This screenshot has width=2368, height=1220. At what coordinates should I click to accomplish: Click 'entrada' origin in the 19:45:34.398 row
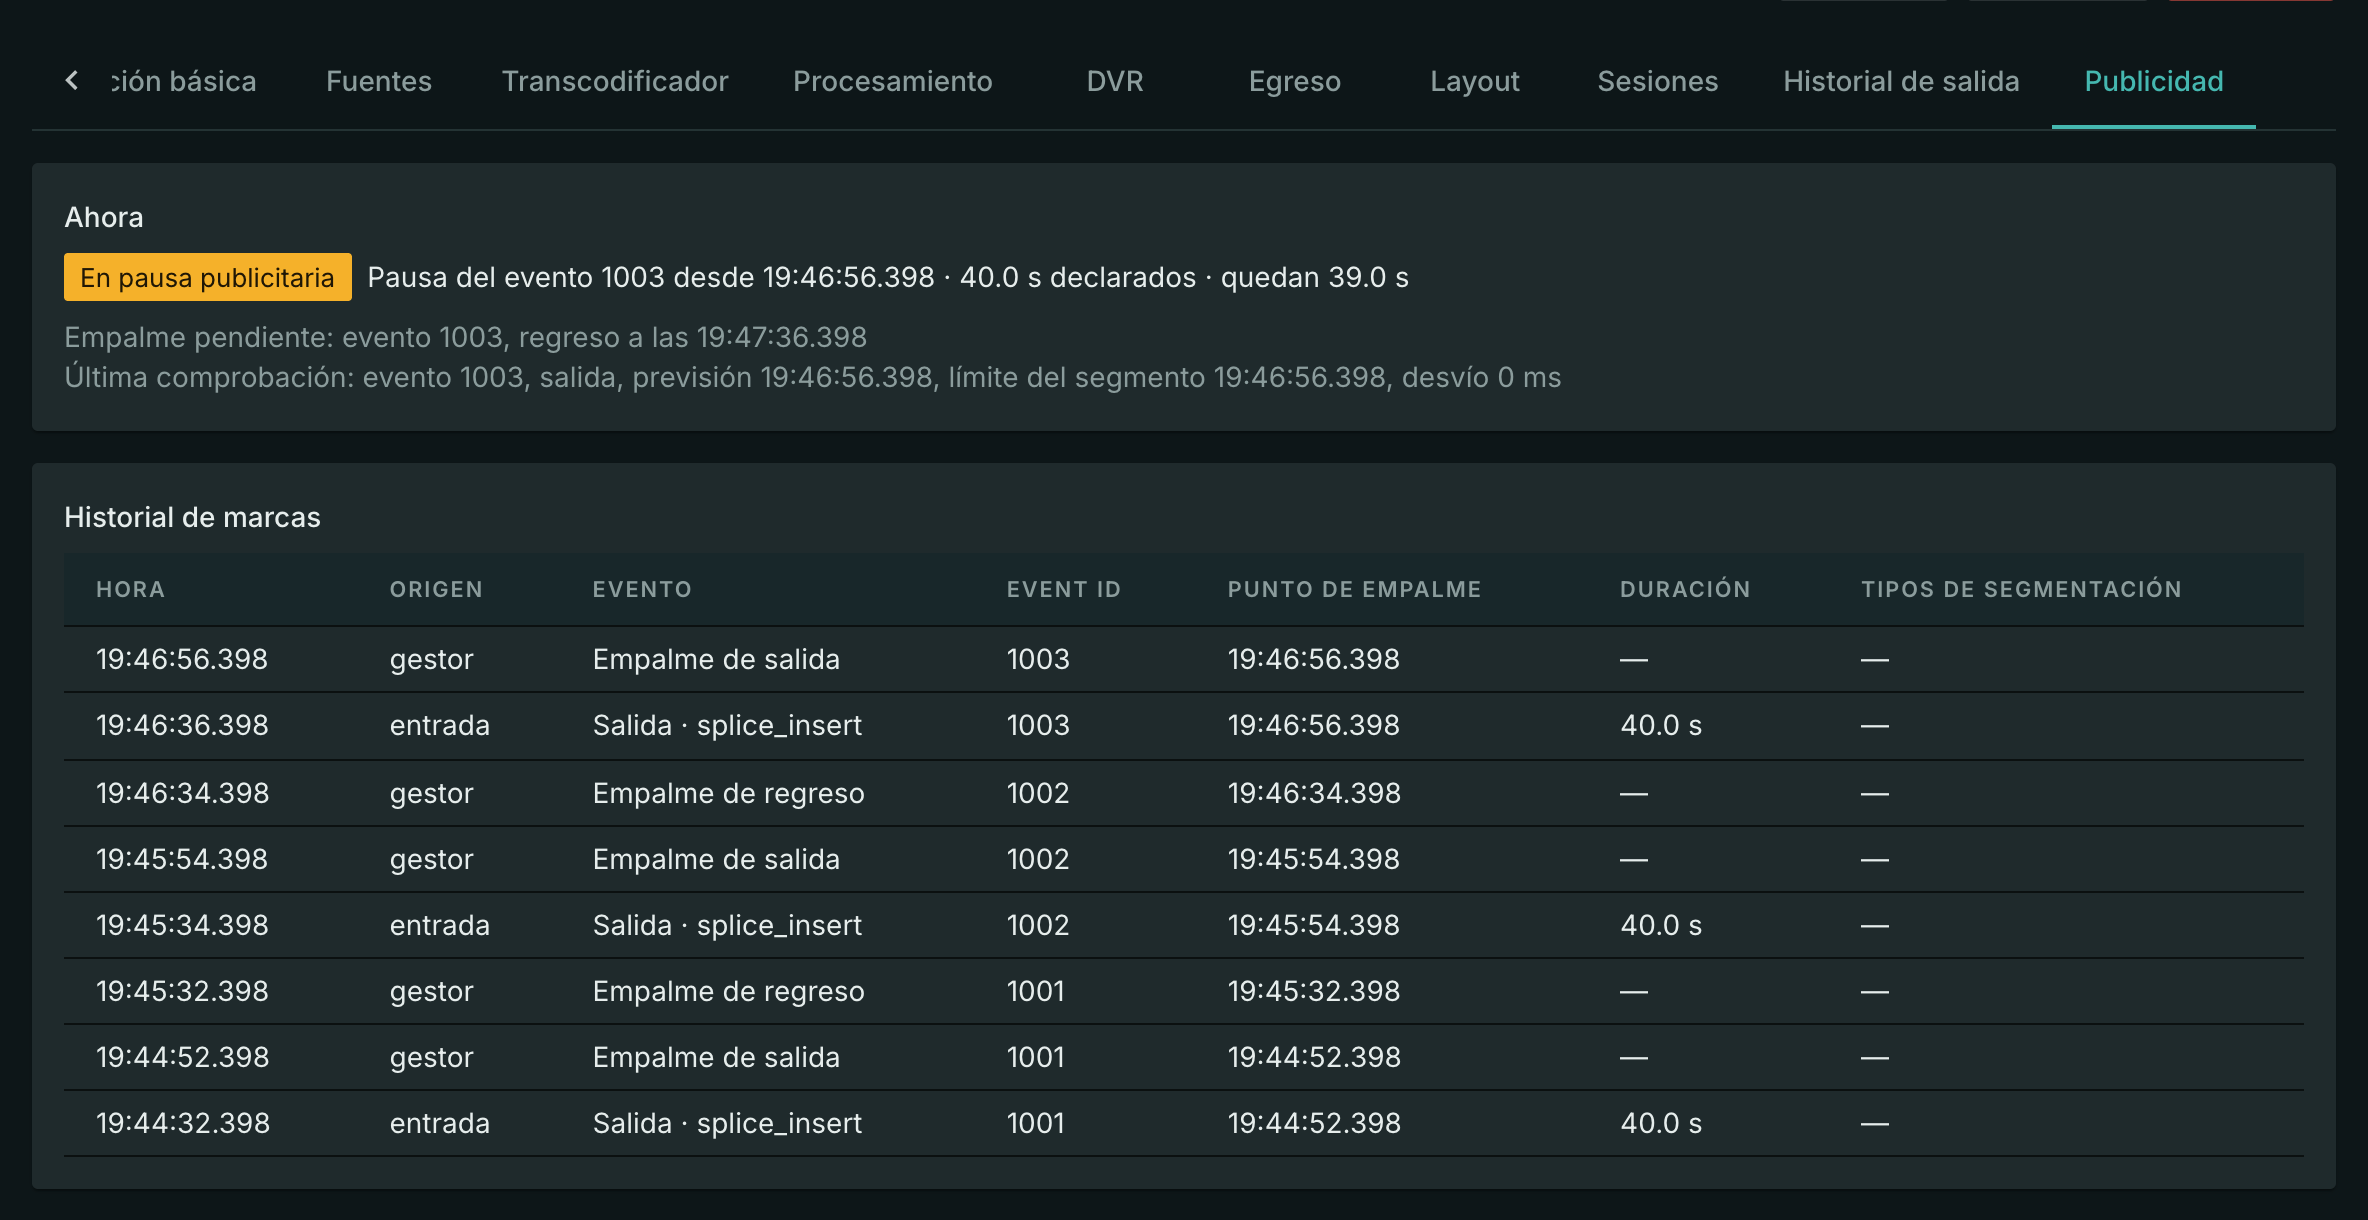pyautogui.click(x=440, y=925)
